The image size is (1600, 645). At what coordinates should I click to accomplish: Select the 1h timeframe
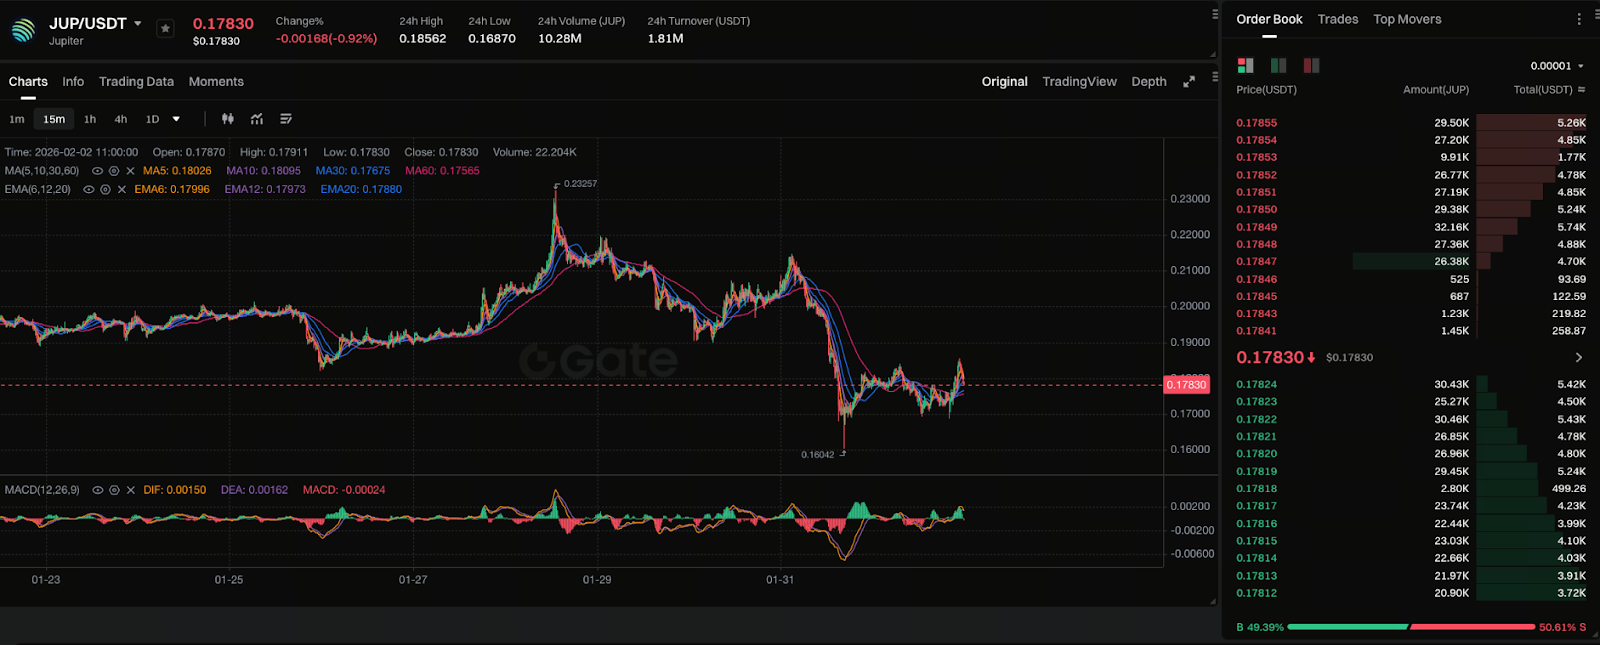90,119
